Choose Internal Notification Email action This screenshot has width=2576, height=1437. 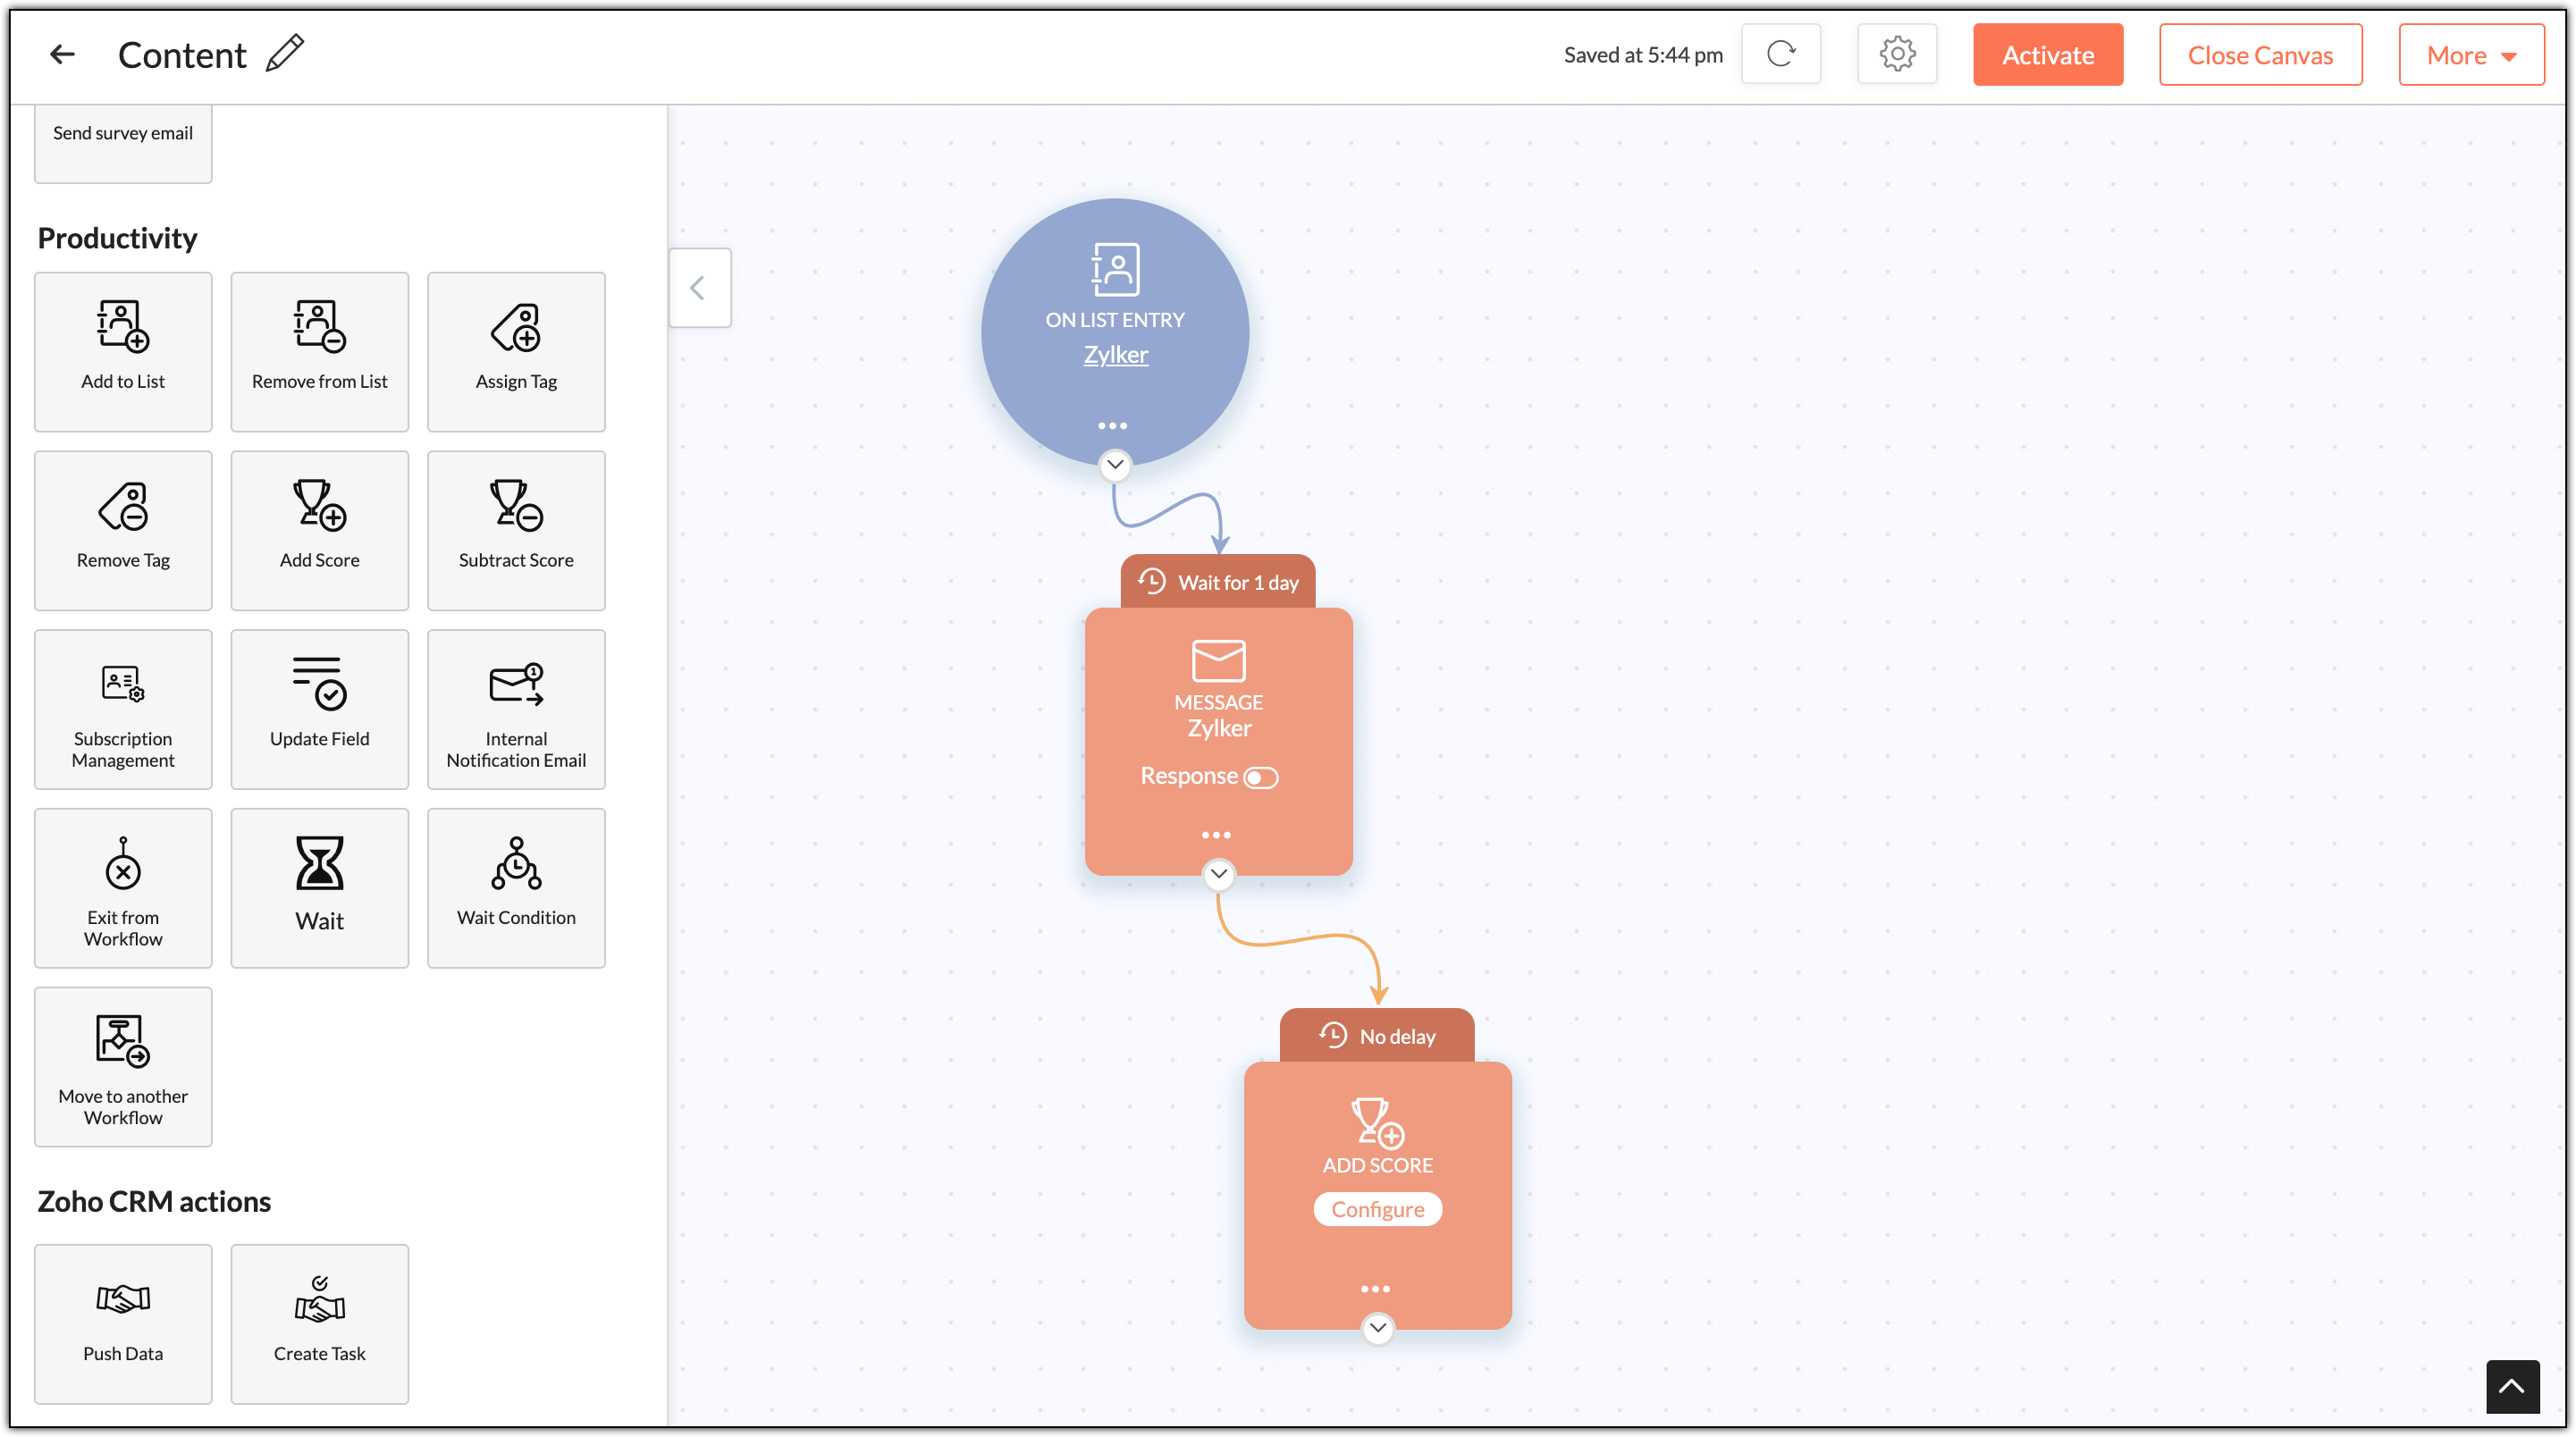(516, 710)
